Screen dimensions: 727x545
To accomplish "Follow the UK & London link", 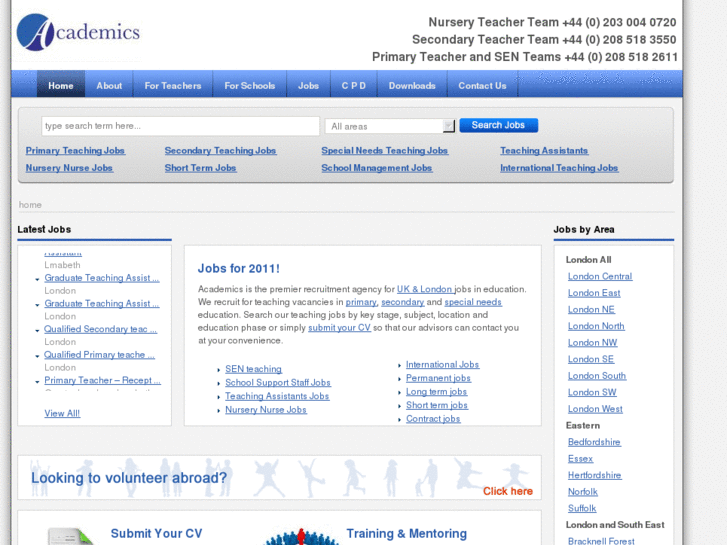I will pos(424,289).
